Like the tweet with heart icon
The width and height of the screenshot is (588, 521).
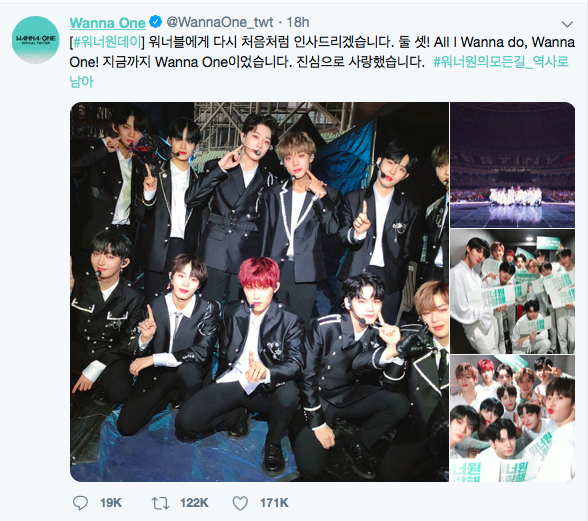pos(240,503)
